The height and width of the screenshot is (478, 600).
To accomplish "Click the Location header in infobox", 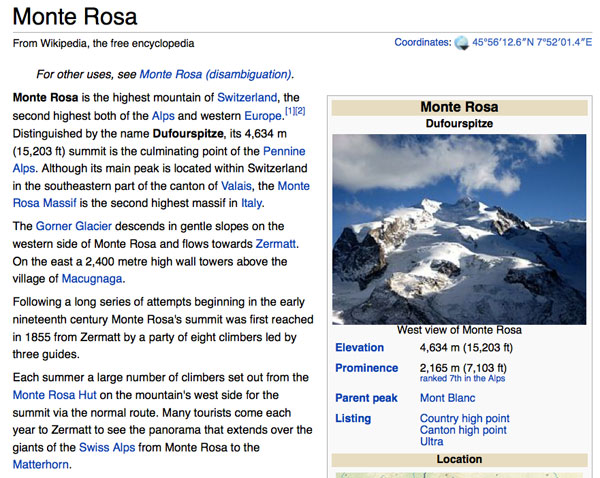I will (x=459, y=459).
